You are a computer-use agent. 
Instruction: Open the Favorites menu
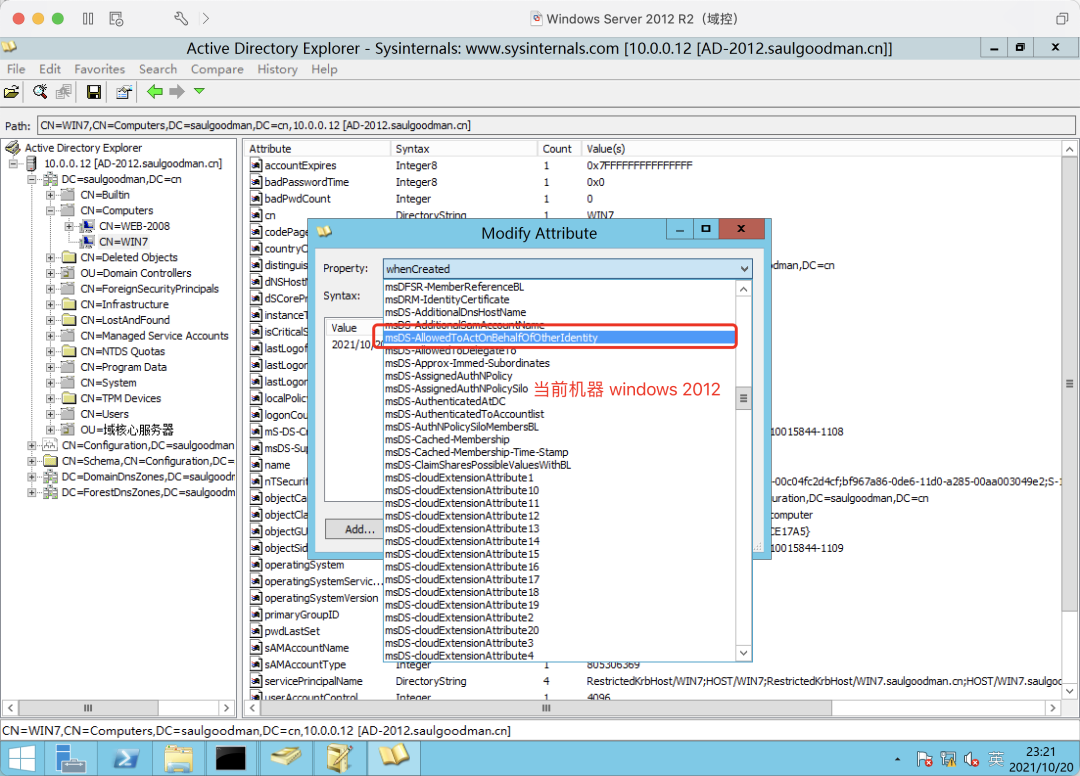coord(100,69)
